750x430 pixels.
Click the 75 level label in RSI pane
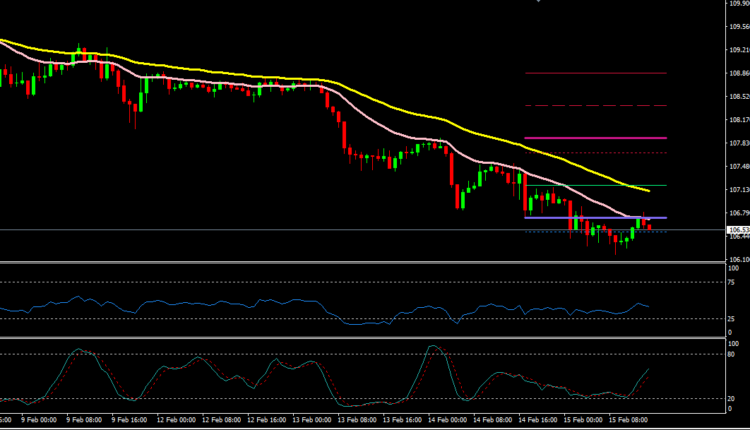(x=733, y=282)
